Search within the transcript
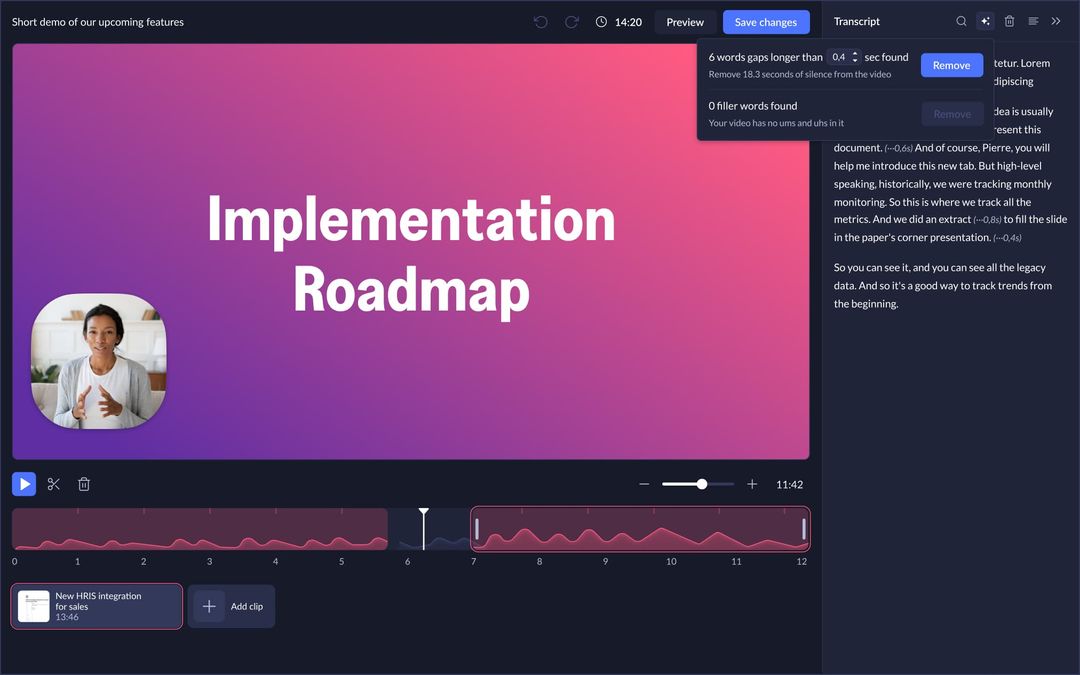The width and height of the screenshot is (1080, 675). (961, 20)
